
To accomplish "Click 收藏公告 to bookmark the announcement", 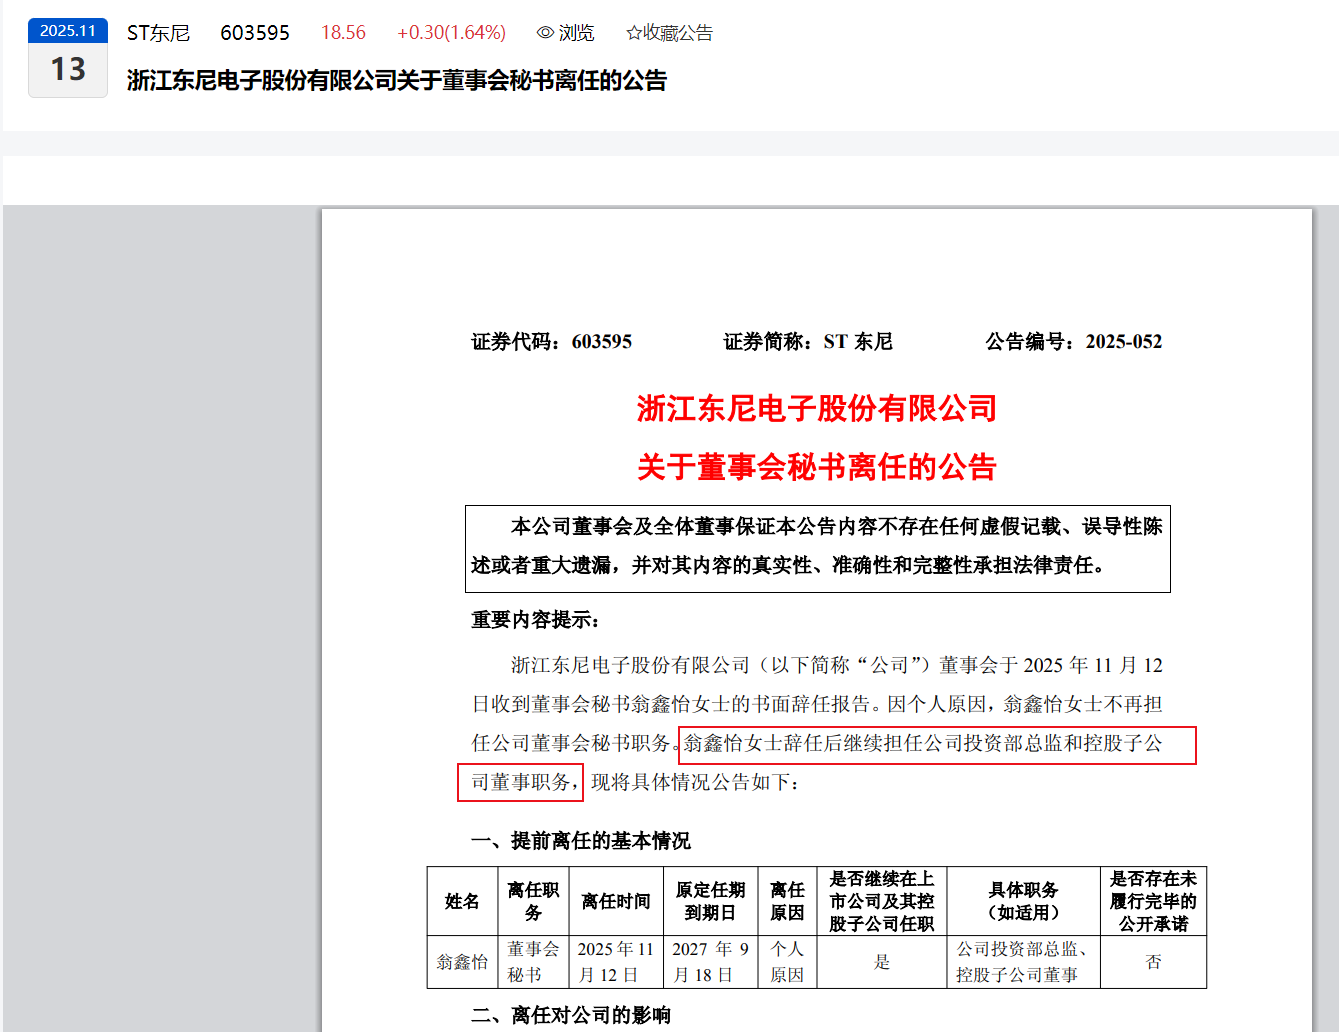I will point(678,33).
